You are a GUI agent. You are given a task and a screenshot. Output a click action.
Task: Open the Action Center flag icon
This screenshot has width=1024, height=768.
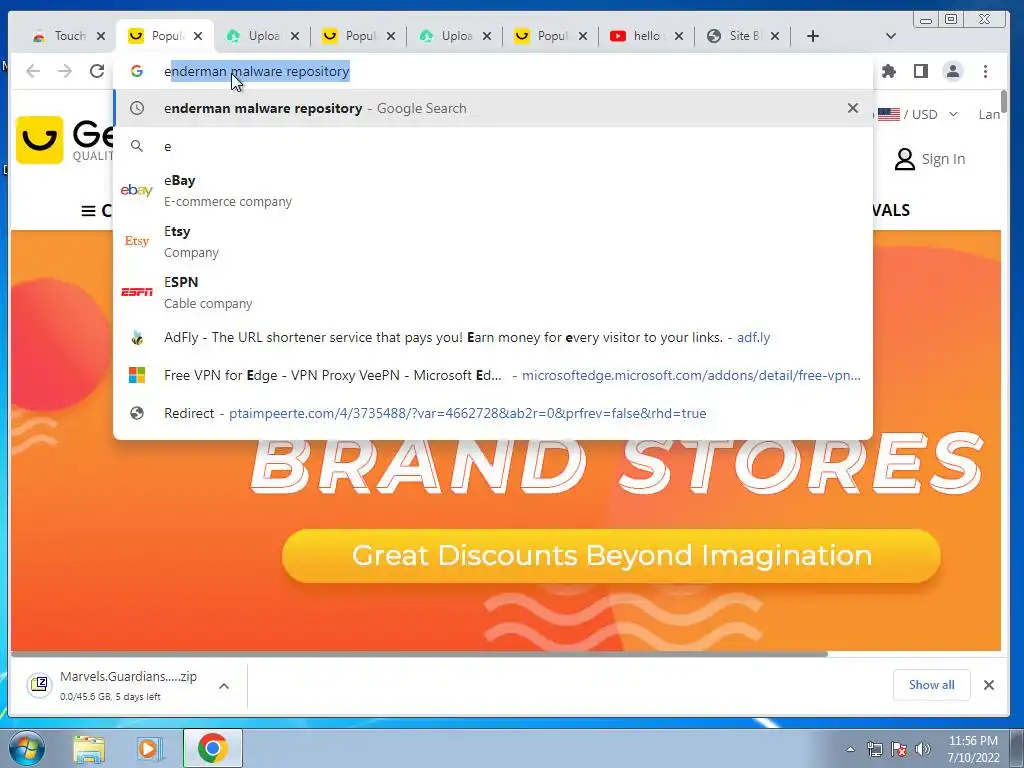click(899, 749)
